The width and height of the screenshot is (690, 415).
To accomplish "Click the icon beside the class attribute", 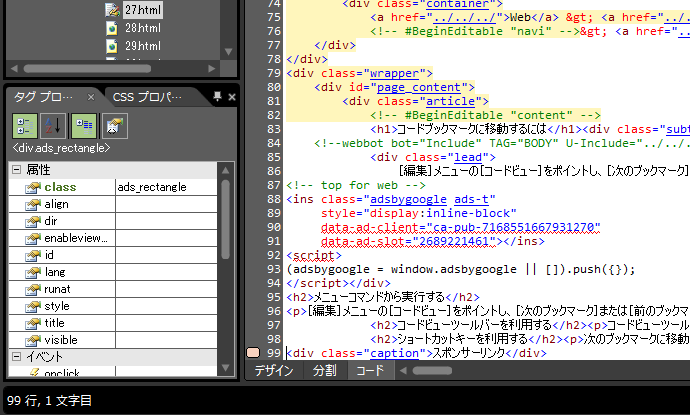I will click(33, 187).
